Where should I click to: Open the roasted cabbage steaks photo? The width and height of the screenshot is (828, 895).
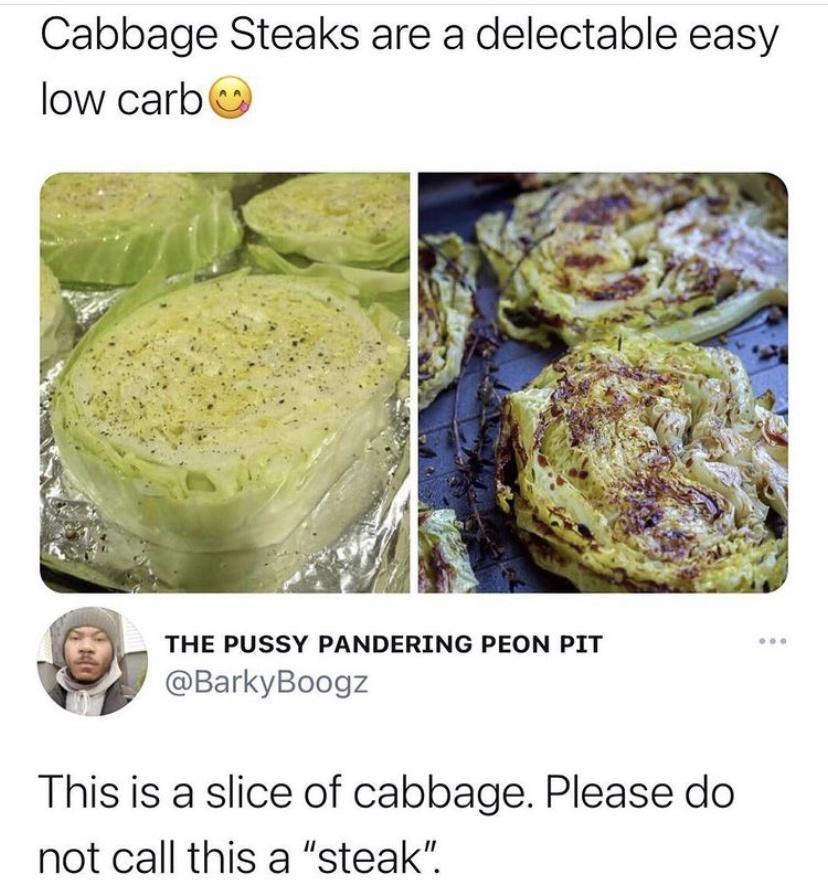point(603,382)
